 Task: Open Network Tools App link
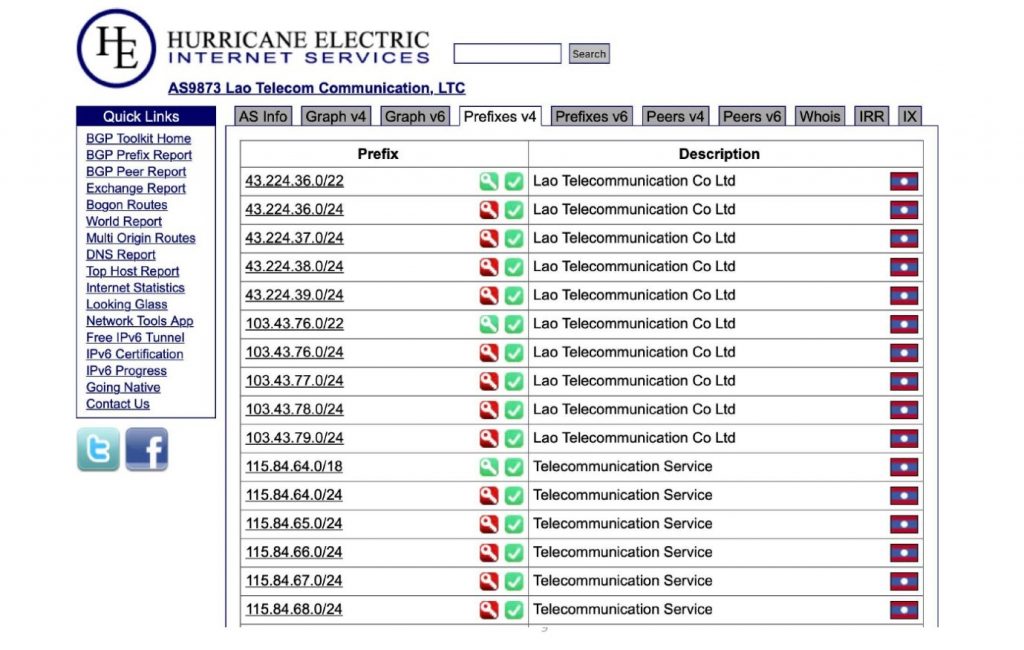point(140,321)
